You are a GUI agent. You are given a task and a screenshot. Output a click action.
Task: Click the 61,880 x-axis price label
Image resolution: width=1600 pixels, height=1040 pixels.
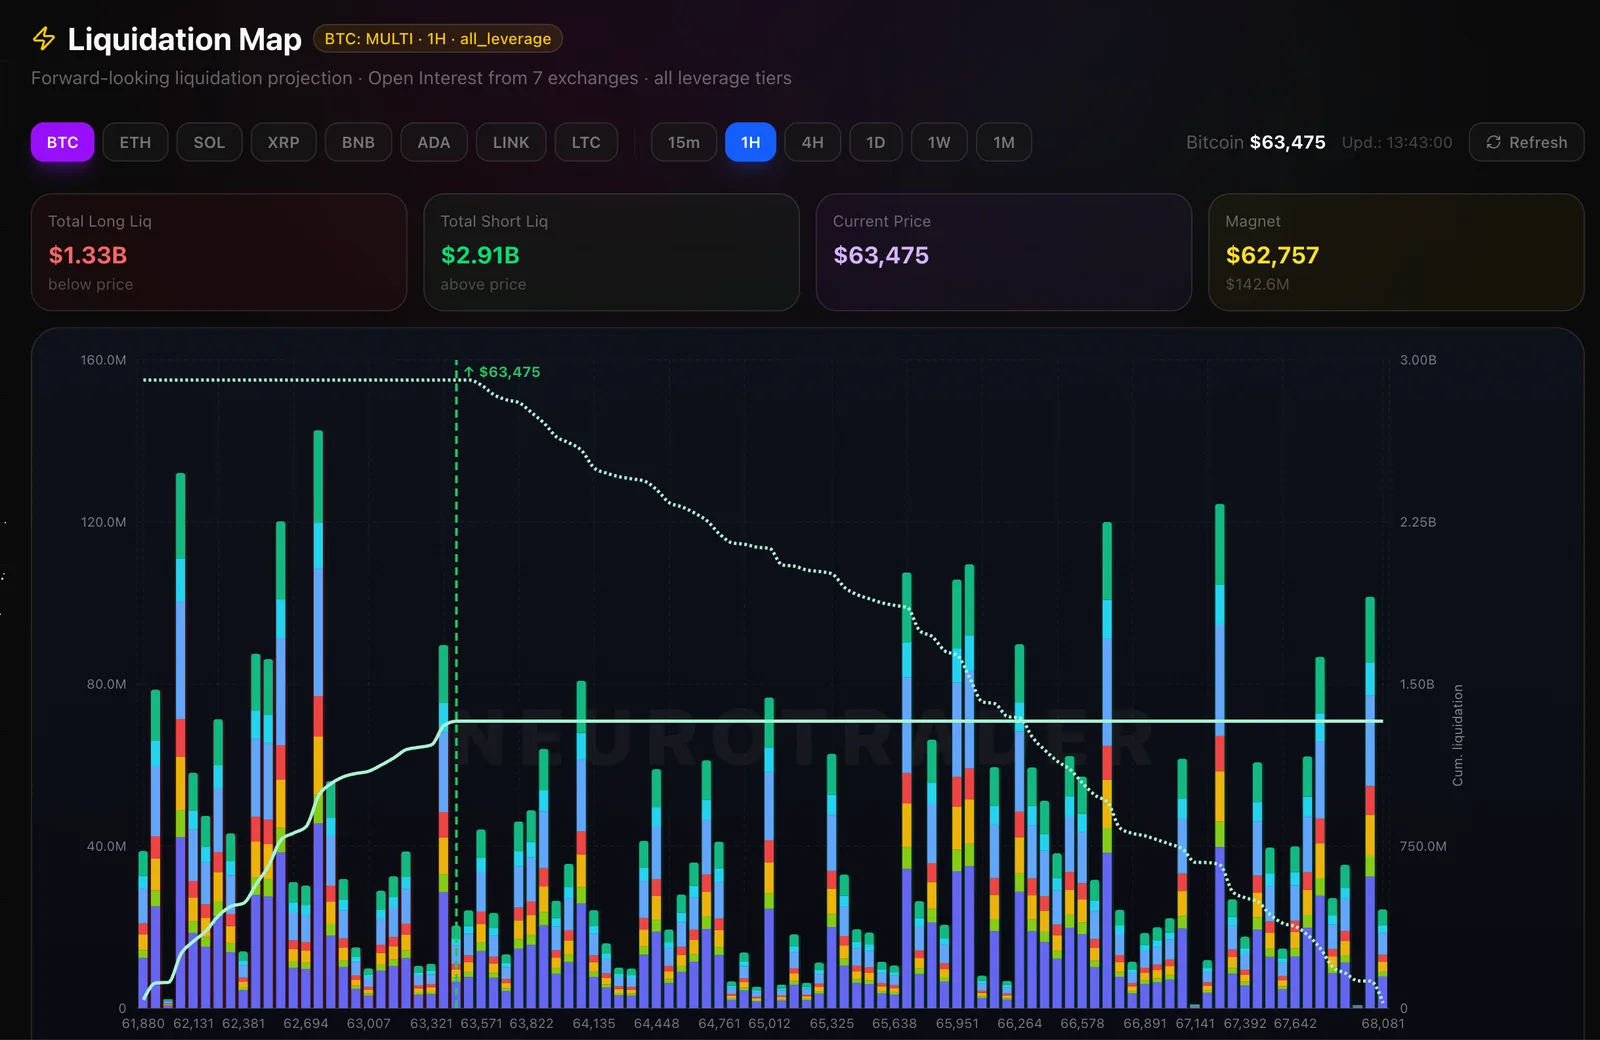pos(143,1023)
